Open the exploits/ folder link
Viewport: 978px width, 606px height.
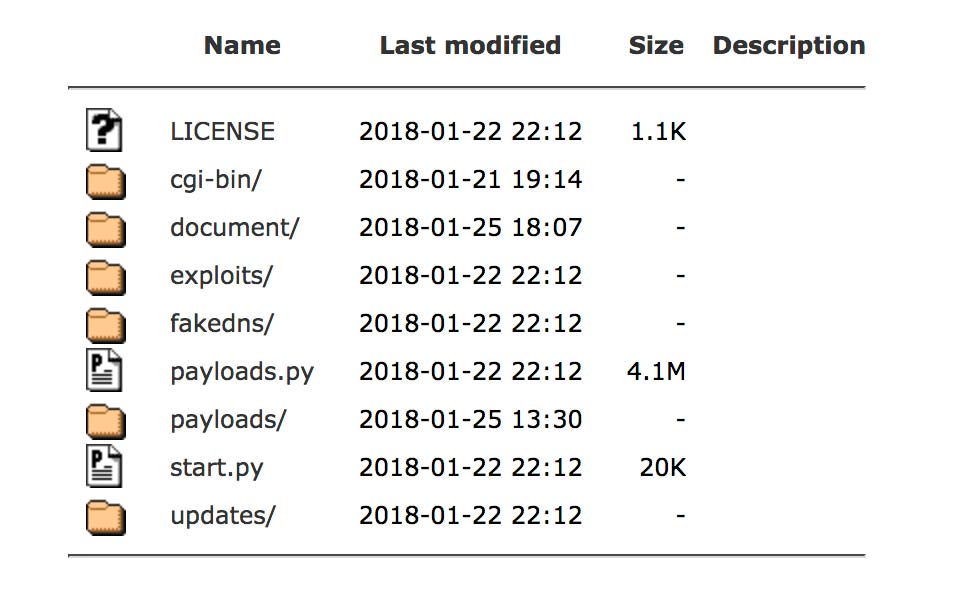[222, 276]
